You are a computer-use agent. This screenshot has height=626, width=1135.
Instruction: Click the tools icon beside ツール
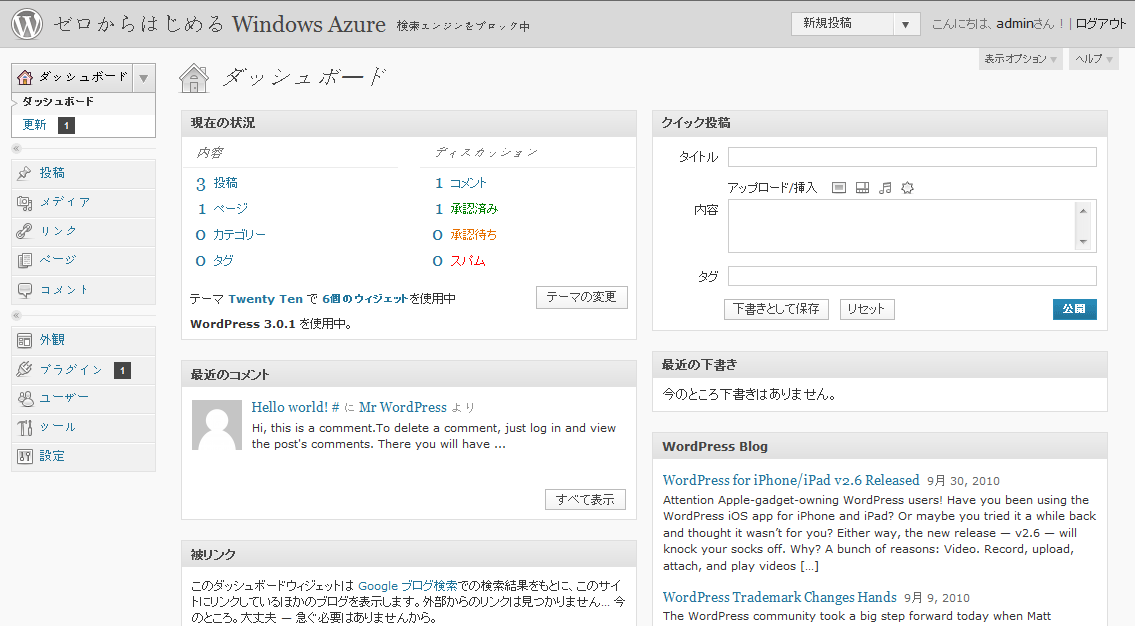click(x=25, y=427)
